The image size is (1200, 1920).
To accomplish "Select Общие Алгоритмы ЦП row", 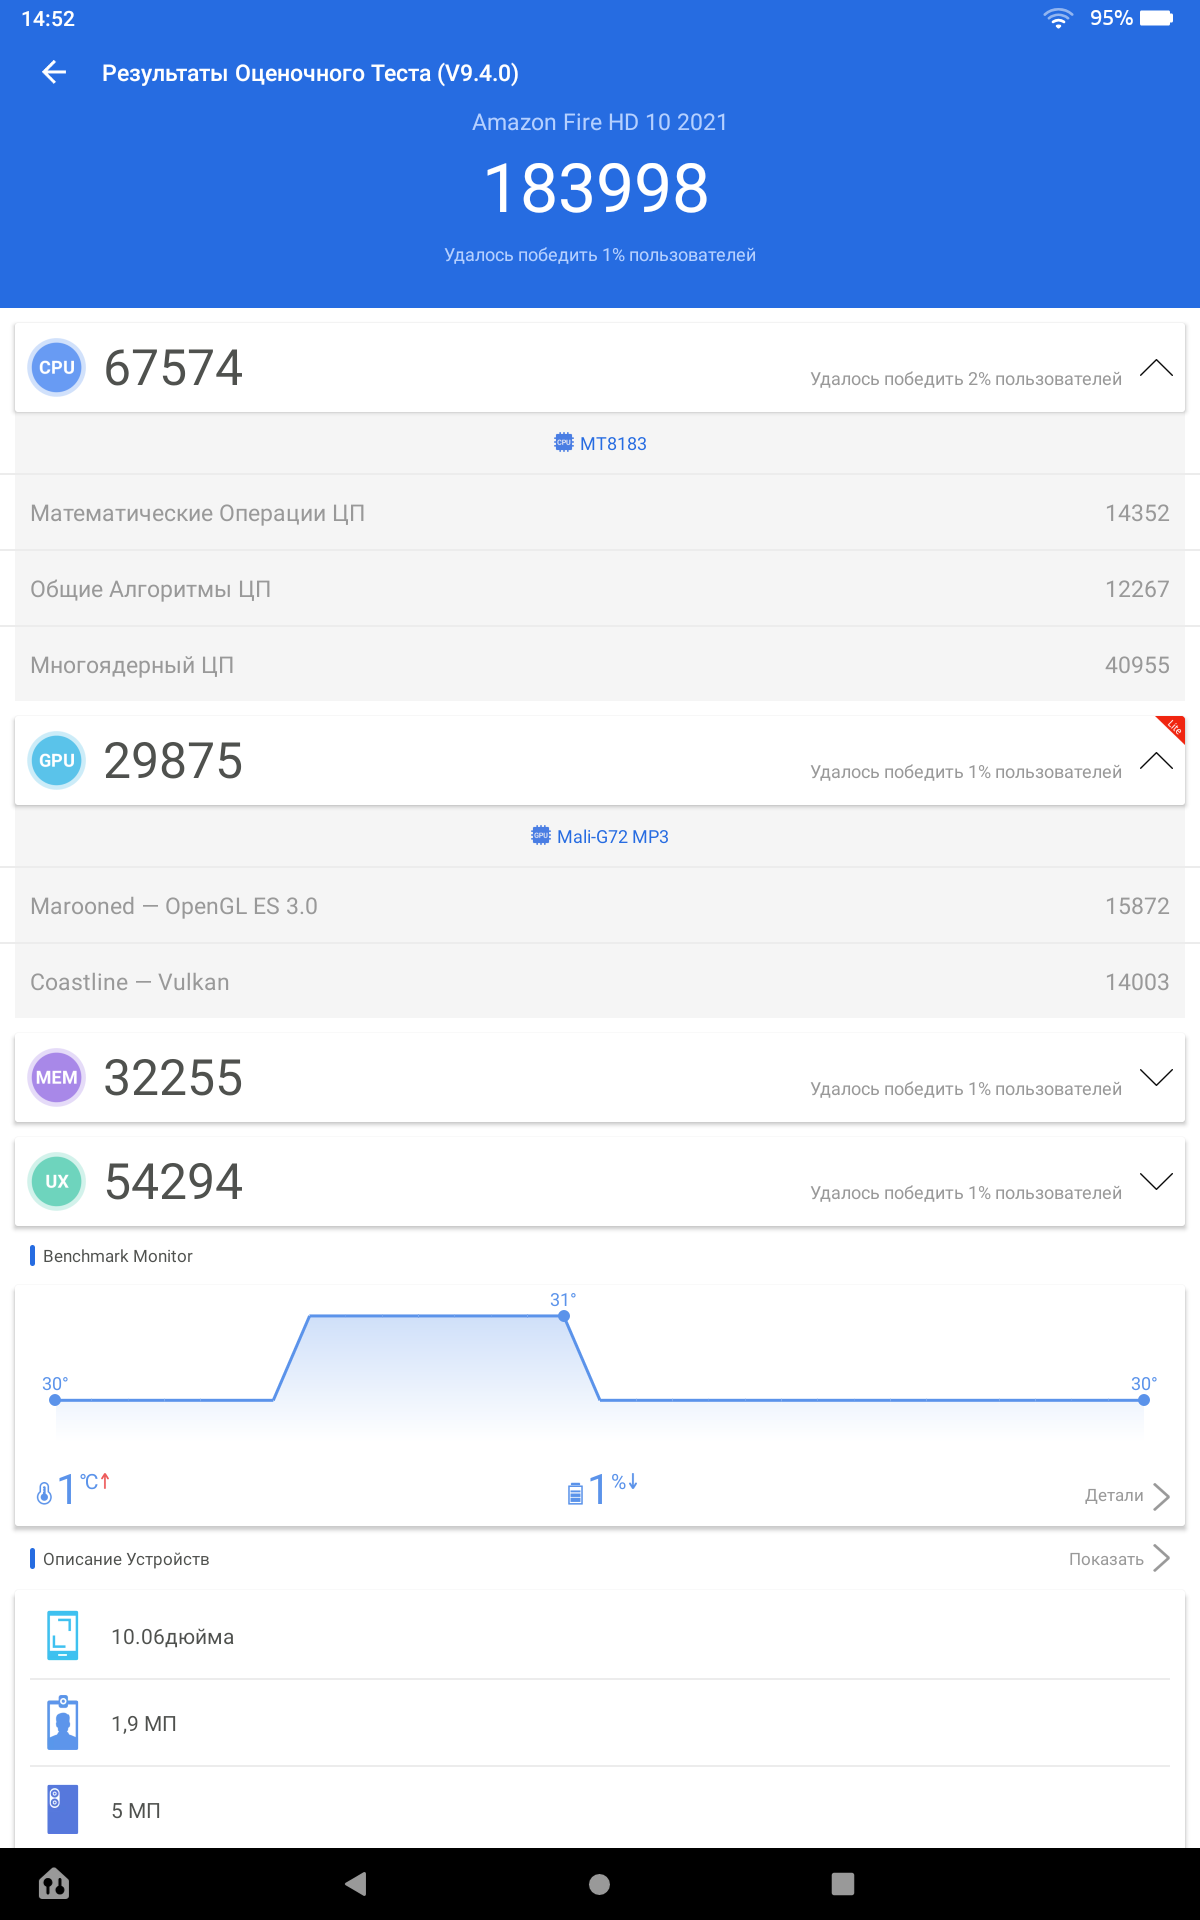I will pyautogui.click(x=600, y=589).
